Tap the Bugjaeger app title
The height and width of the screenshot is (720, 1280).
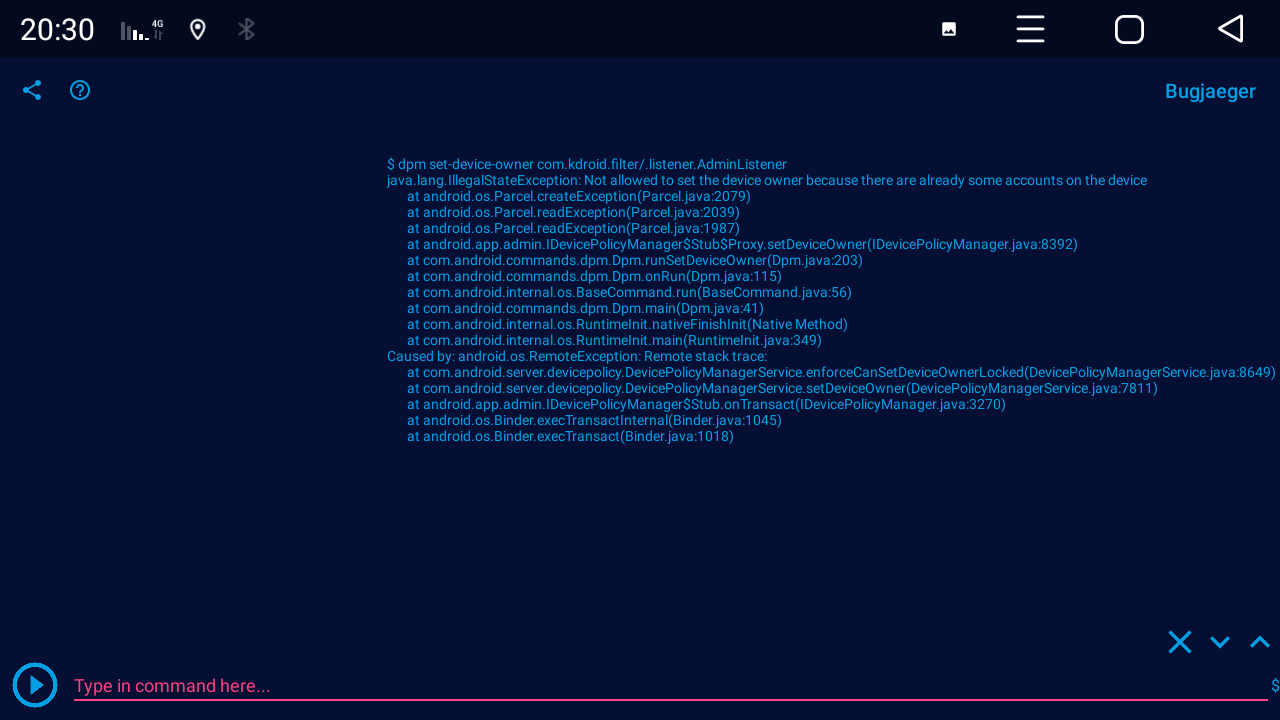tap(1210, 90)
